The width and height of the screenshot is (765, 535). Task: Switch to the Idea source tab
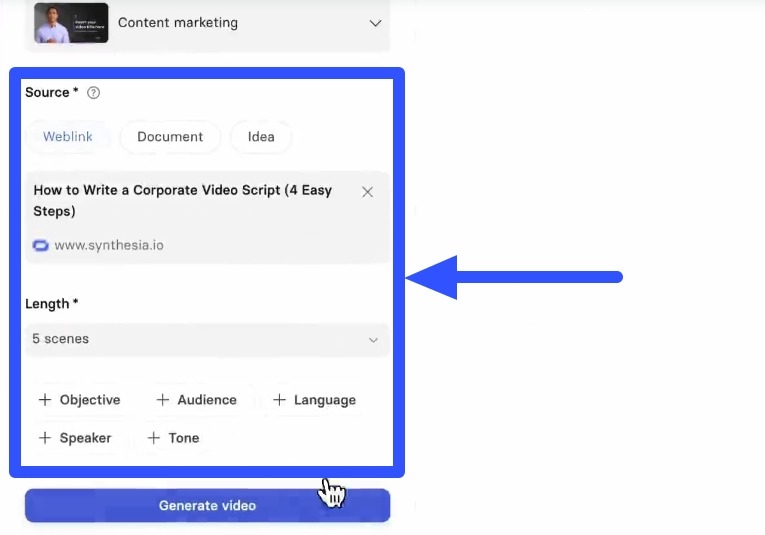[261, 137]
